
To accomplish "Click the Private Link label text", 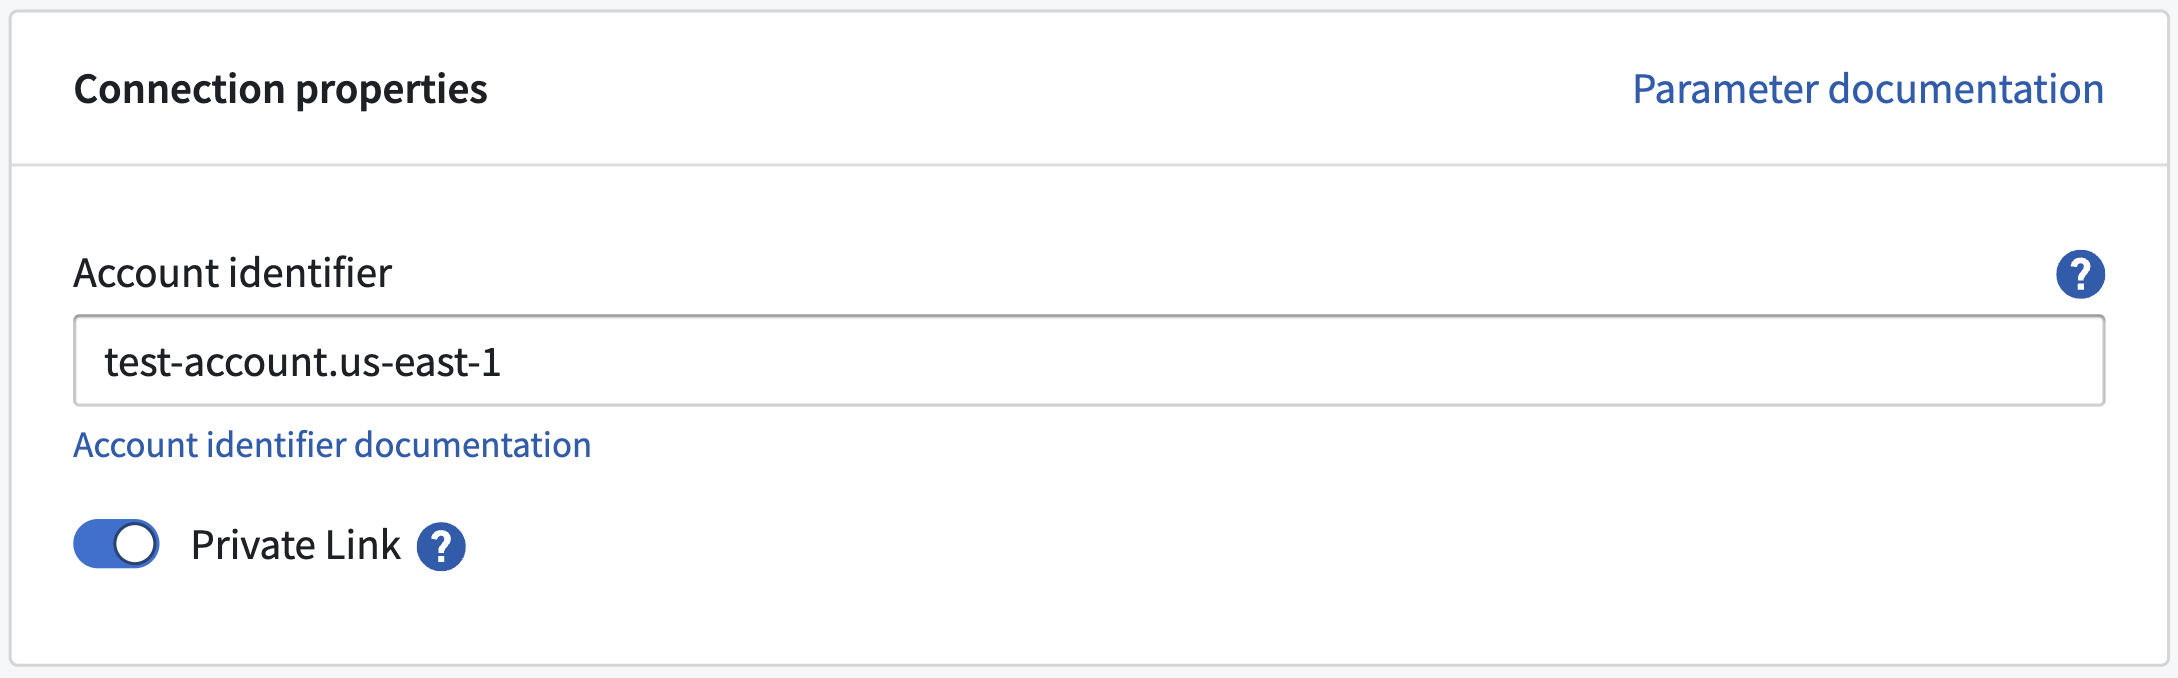I will [x=296, y=545].
